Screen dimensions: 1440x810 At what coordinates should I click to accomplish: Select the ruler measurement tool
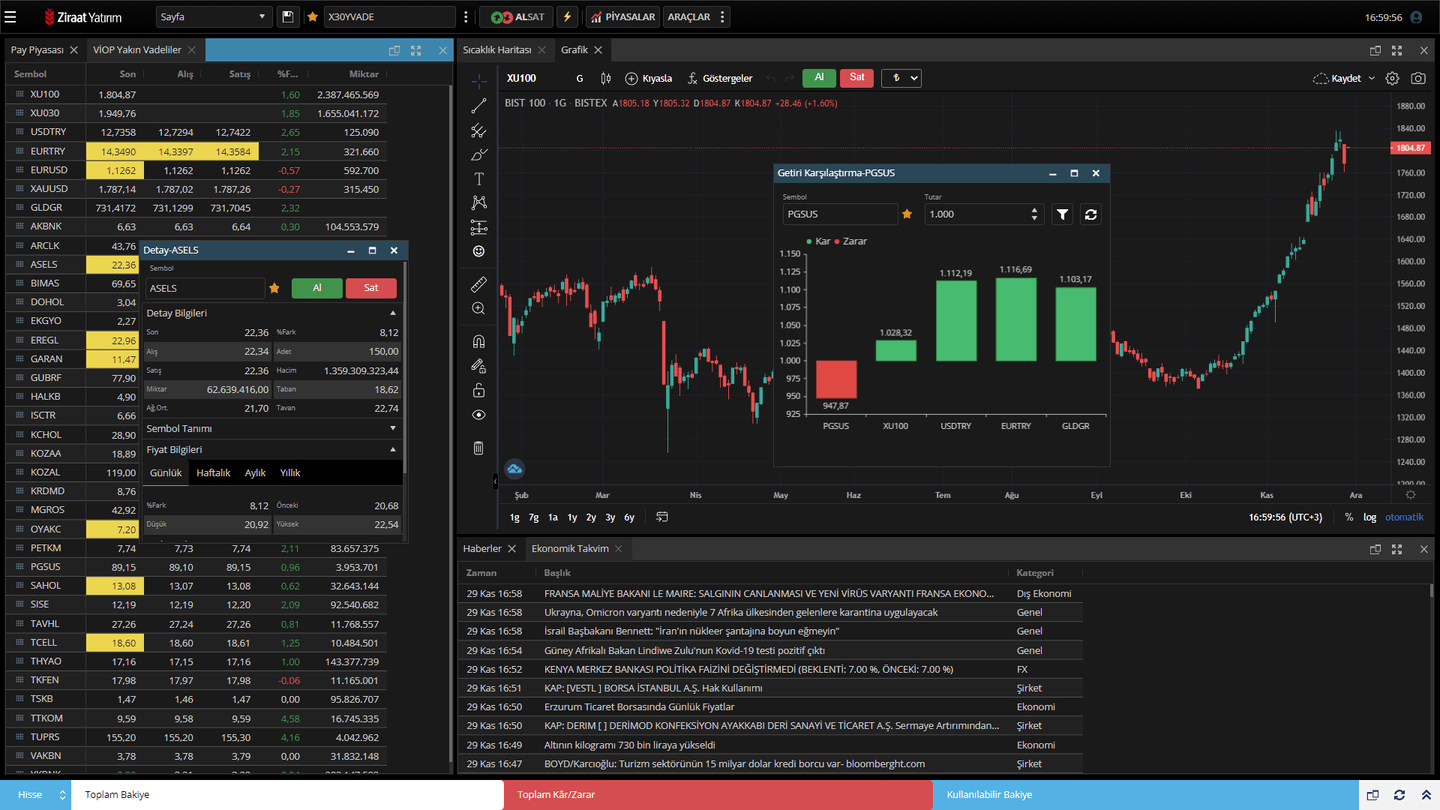(x=478, y=284)
